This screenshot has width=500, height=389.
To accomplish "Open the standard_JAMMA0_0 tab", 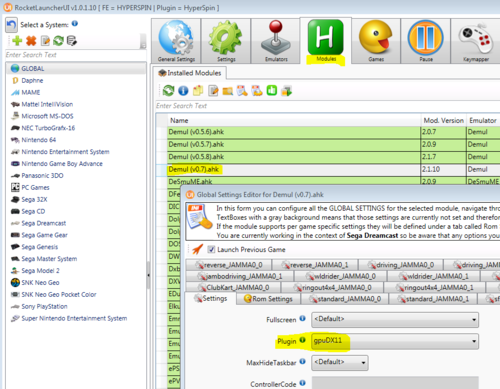I will pyautogui.click(x=345, y=299).
